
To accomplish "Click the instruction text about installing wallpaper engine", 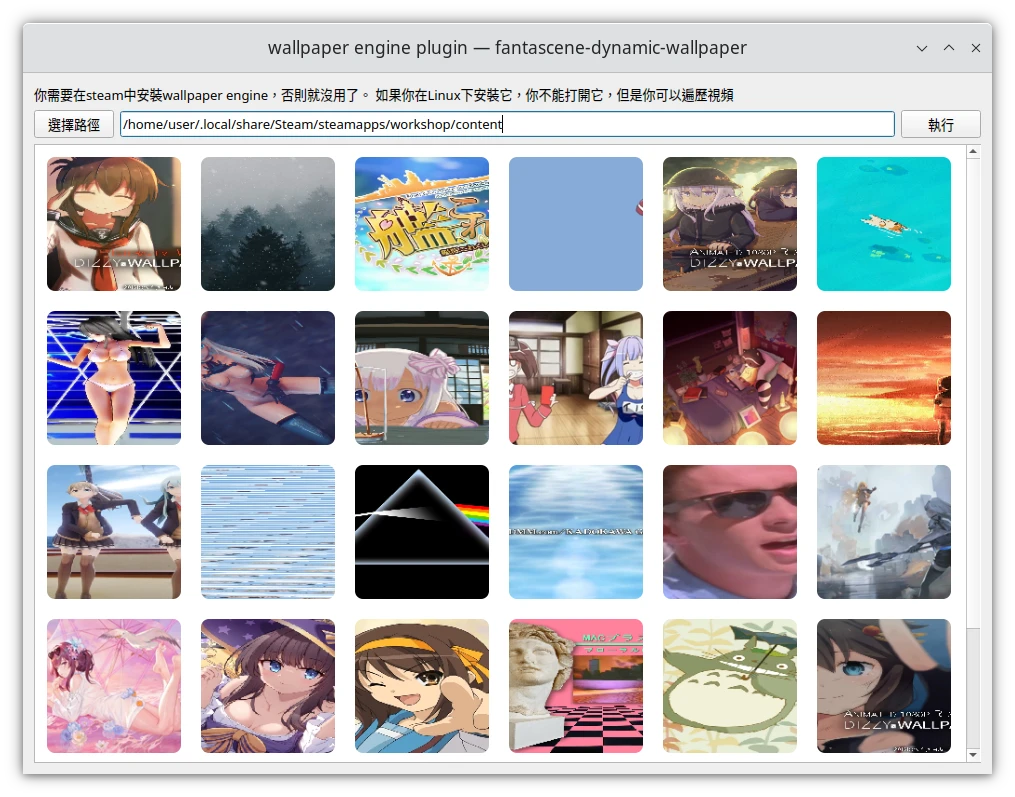I will point(384,95).
